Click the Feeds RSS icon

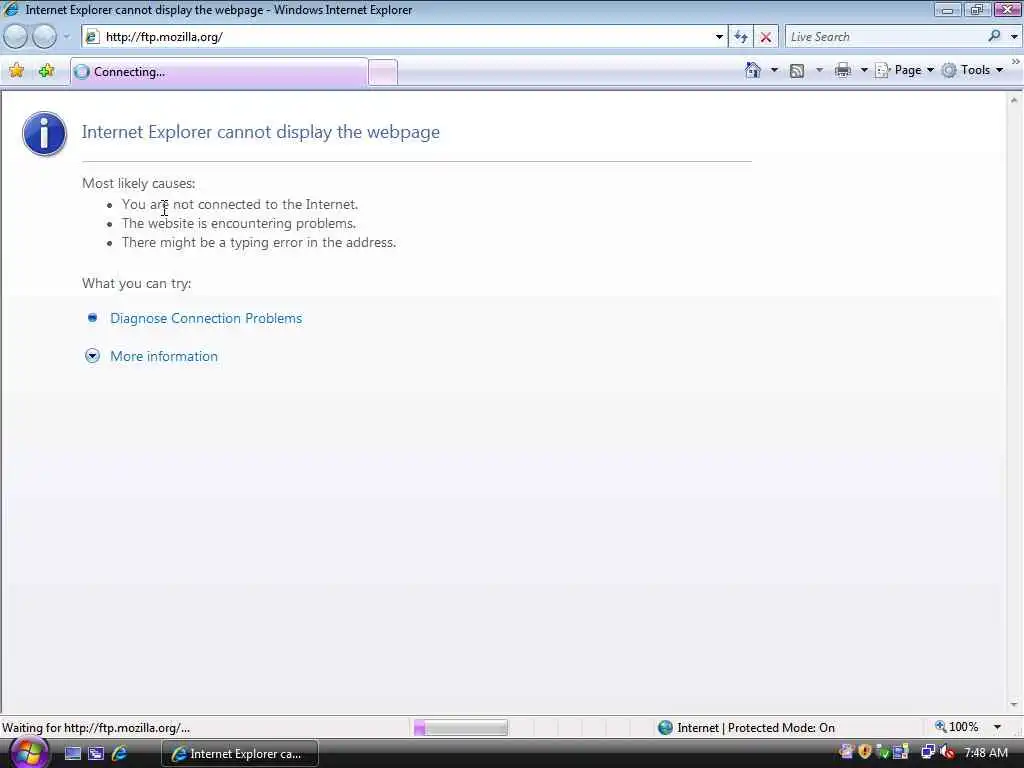click(797, 71)
